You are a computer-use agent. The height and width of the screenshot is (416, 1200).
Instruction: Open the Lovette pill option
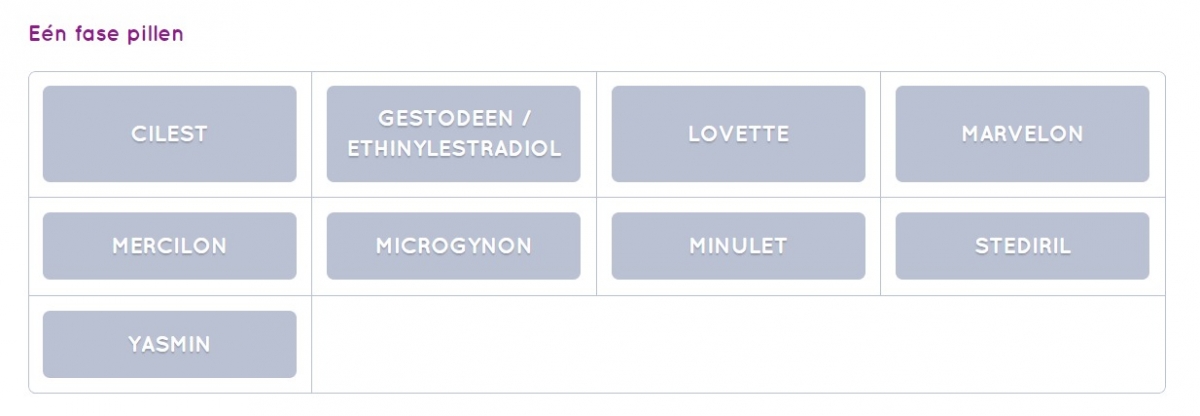coord(738,134)
